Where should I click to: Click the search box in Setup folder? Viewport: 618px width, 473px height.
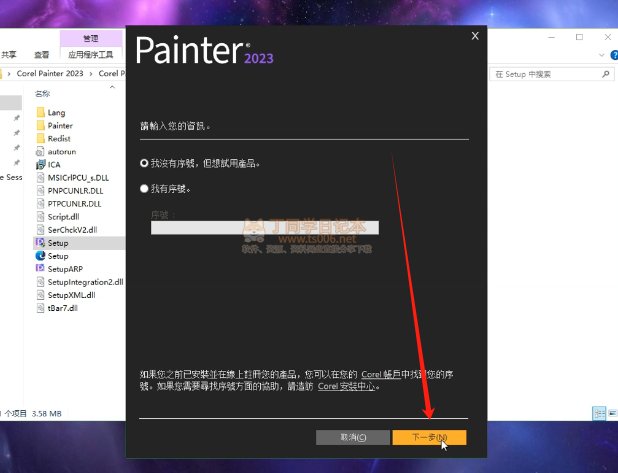(x=545, y=74)
